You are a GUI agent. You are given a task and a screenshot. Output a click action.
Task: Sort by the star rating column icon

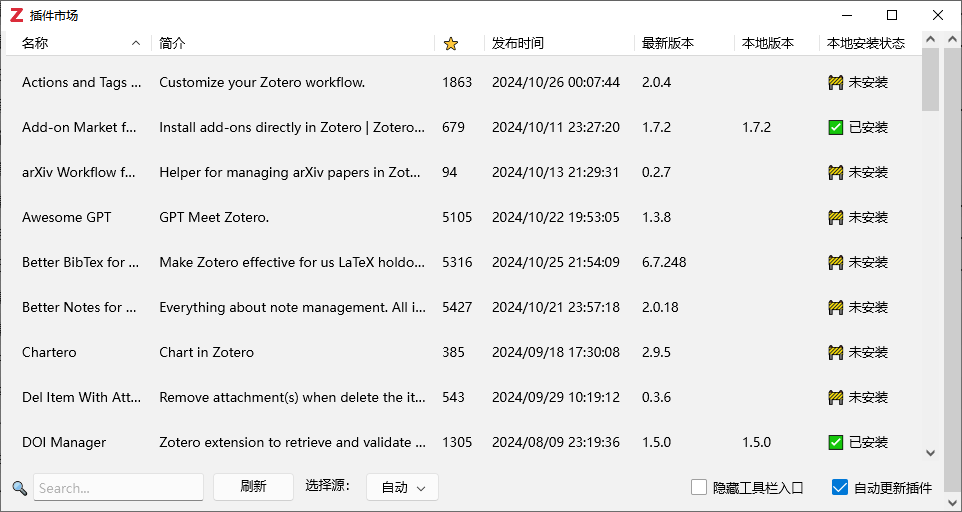coord(451,44)
